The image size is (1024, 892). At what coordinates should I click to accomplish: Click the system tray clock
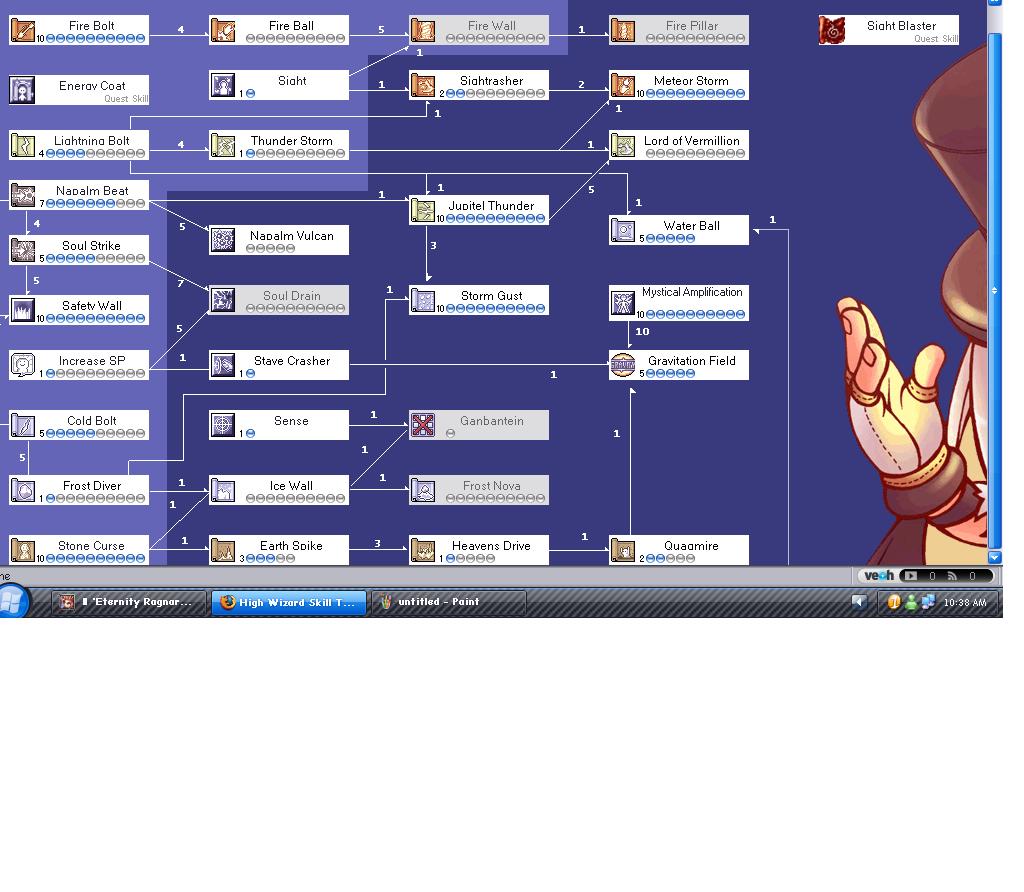(x=965, y=602)
